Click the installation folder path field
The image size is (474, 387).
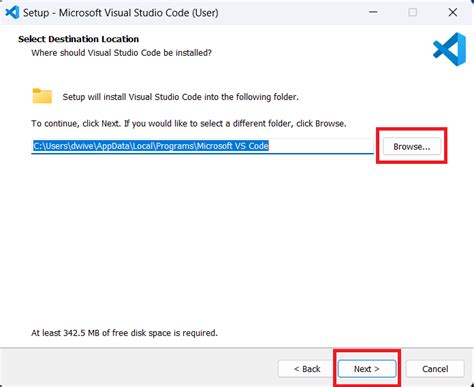pos(202,146)
